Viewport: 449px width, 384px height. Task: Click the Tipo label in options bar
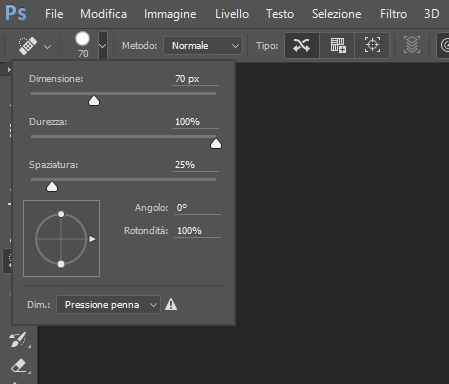click(267, 46)
